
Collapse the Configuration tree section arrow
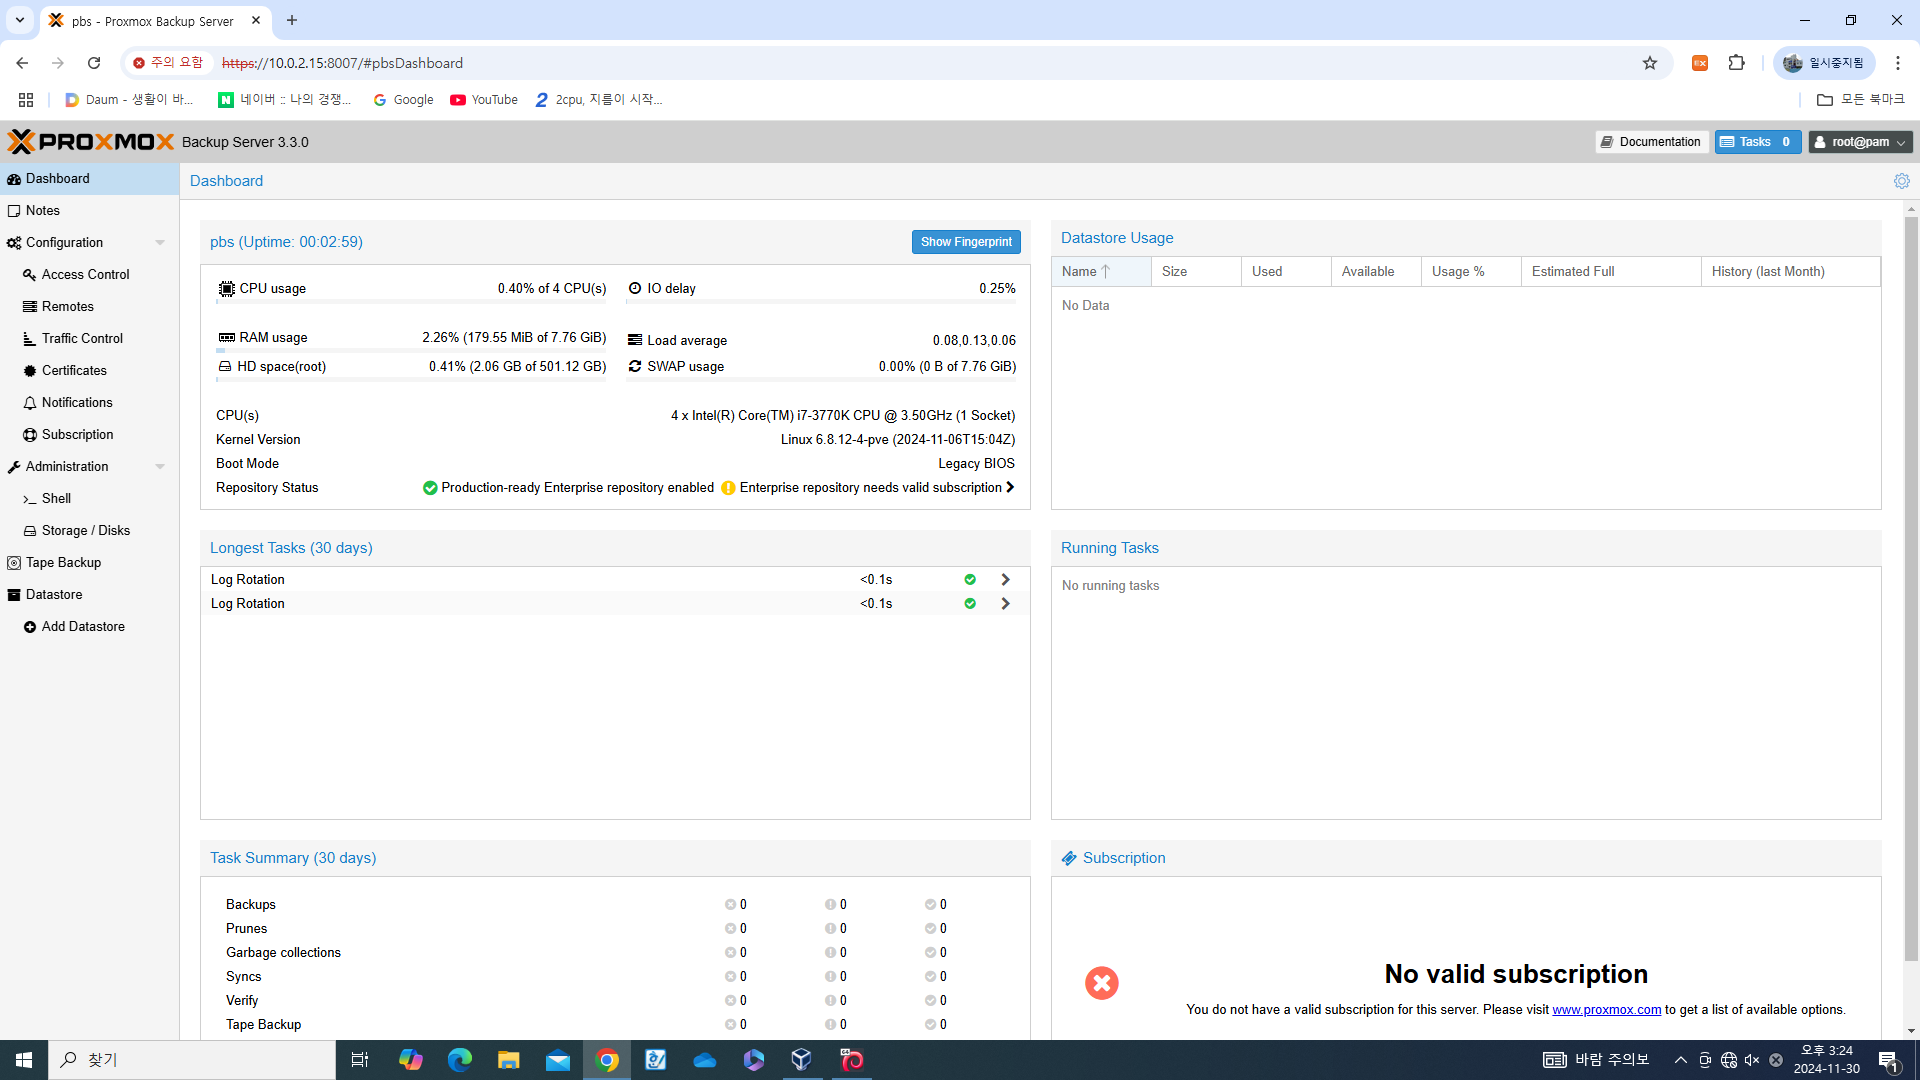pos(160,243)
